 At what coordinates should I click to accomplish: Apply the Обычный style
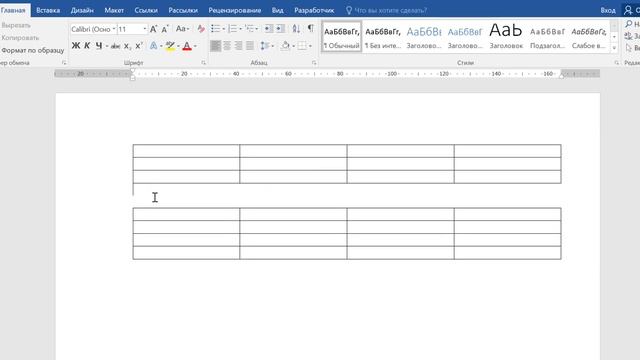coord(342,37)
